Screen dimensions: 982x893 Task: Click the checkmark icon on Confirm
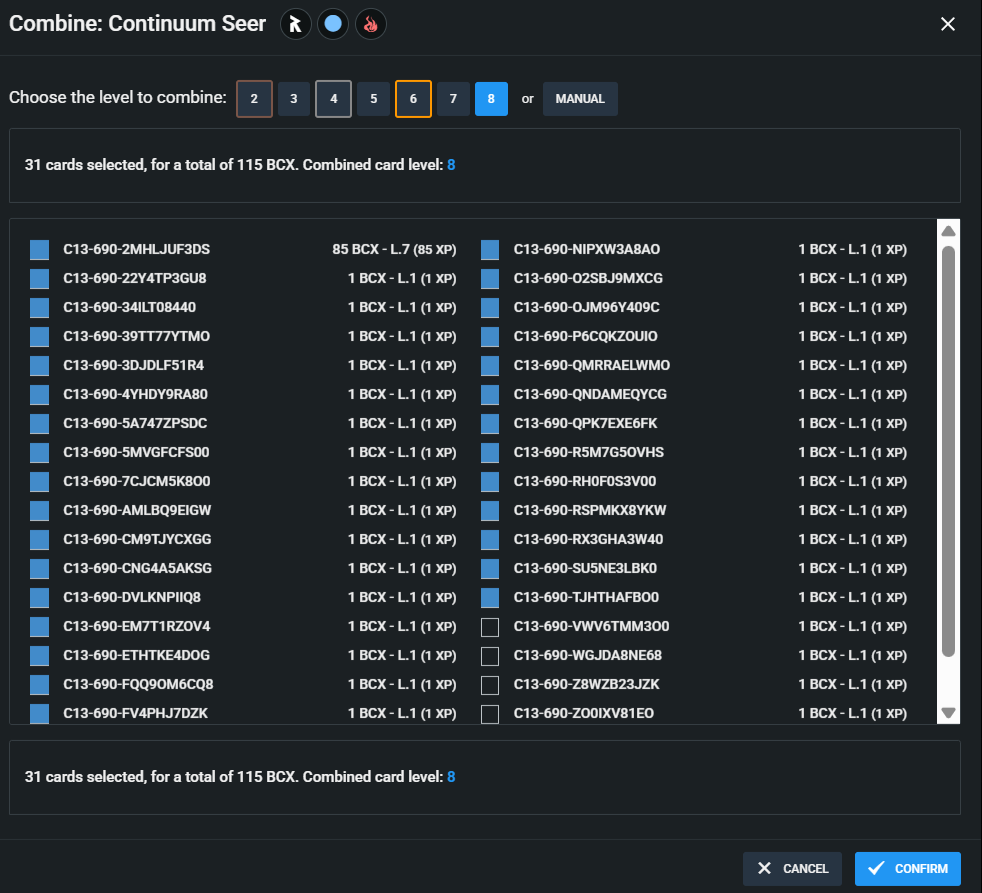coord(876,868)
